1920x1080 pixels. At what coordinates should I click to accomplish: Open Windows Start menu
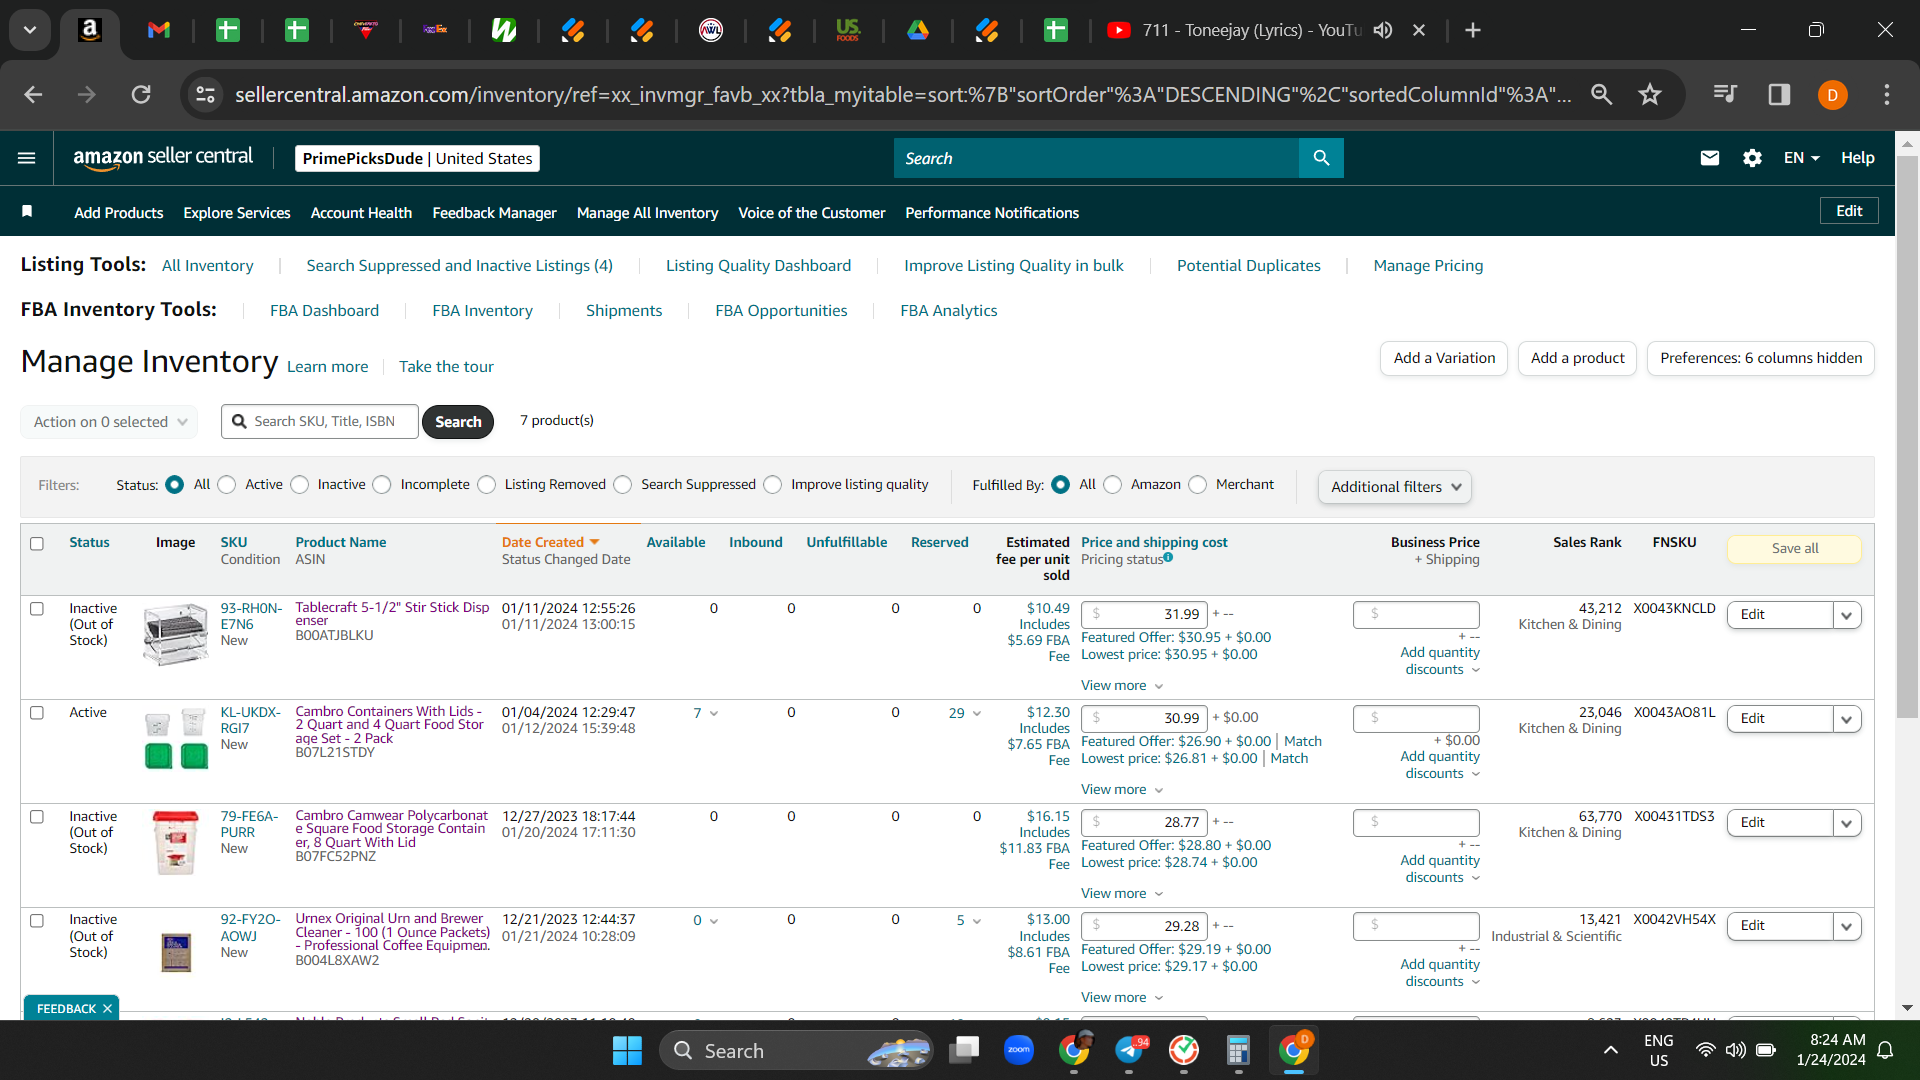click(x=627, y=1050)
